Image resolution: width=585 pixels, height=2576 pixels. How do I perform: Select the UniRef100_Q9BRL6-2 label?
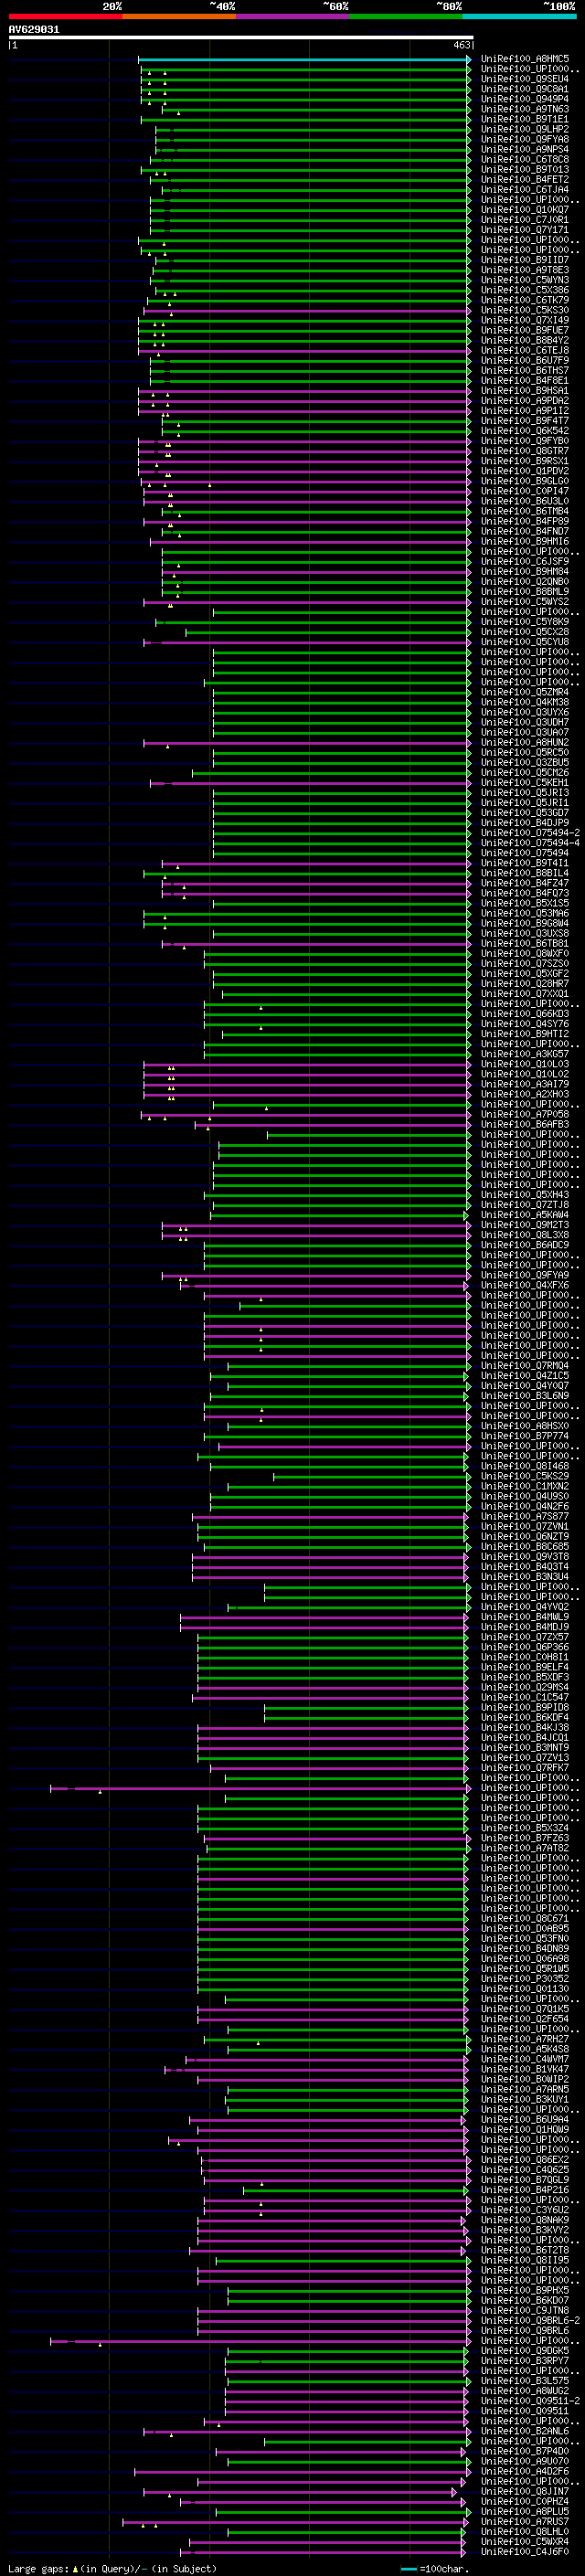531,2320
